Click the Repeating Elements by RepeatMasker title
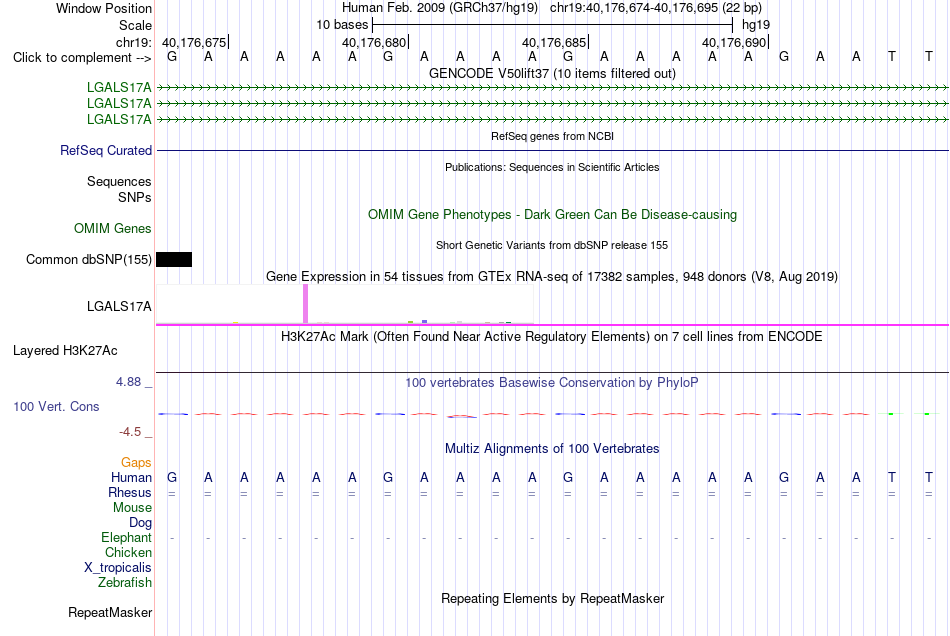This screenshot has width=950, height=636. pos(552,599)
